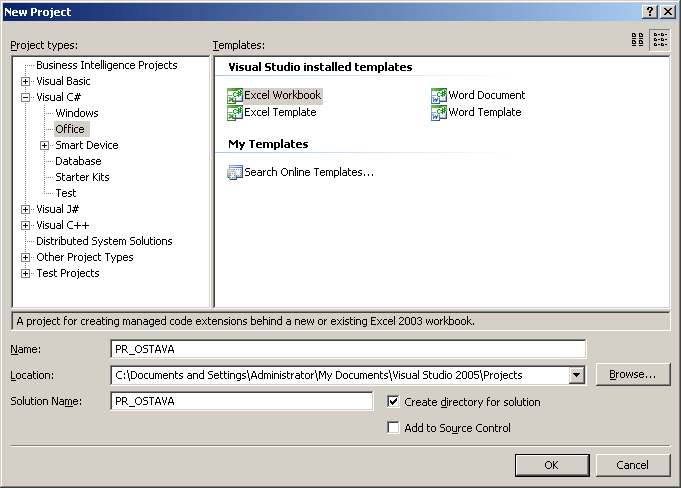Viewport: 681px width, 488px height.
Task: Select Distributed System Solutions type
Action: pyautogui.click(x=104, y=241)
